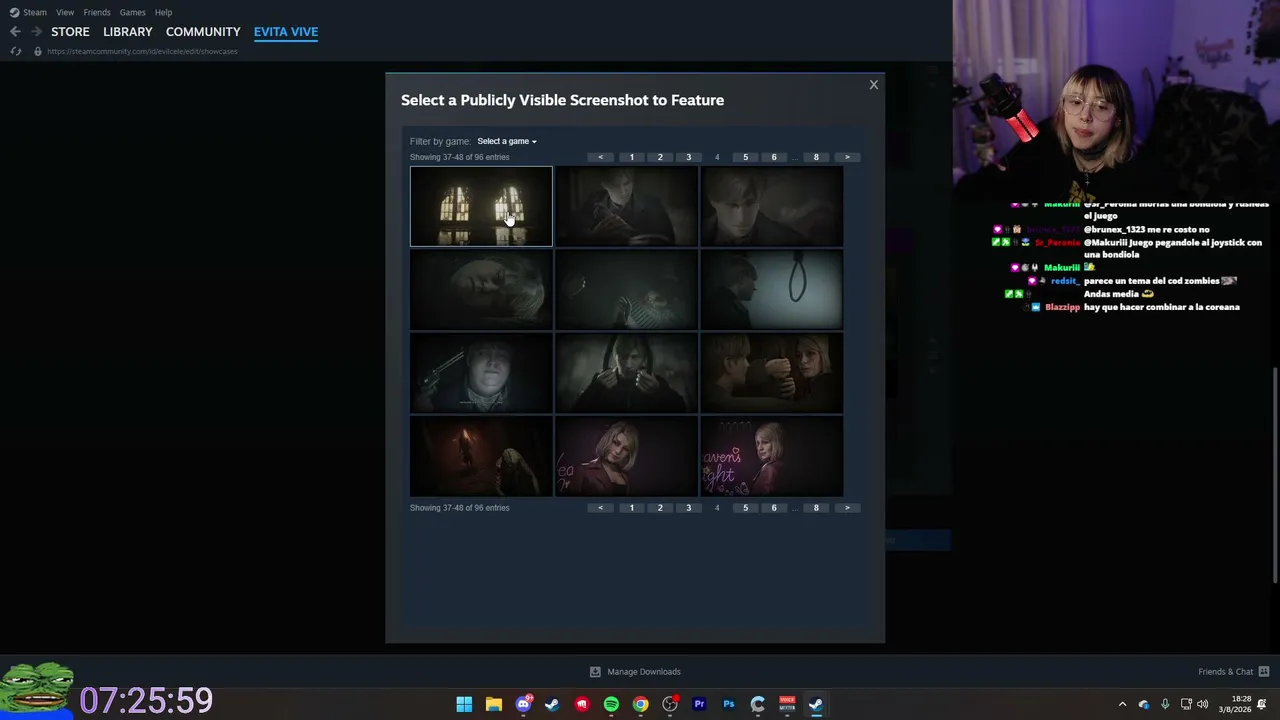Switch to the LIBRARY tab
This screenshot has width=1280, height=720.
pyautogui.click(x=128, y=32)
